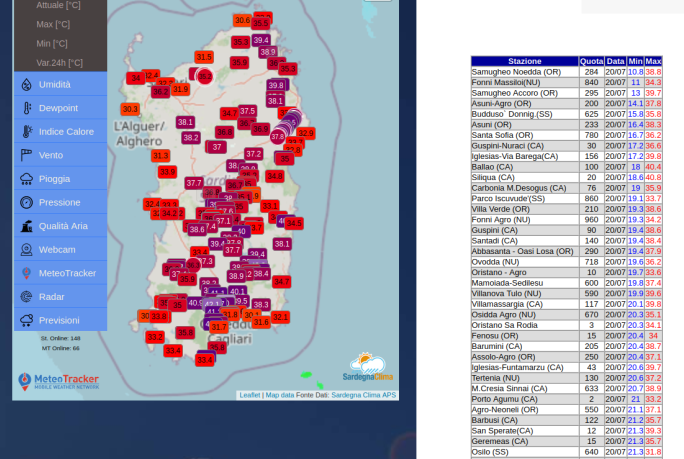Select the Porto Agumu (CA) row
The width and height of the screenshot is (684, 459).
click(567, 399)
